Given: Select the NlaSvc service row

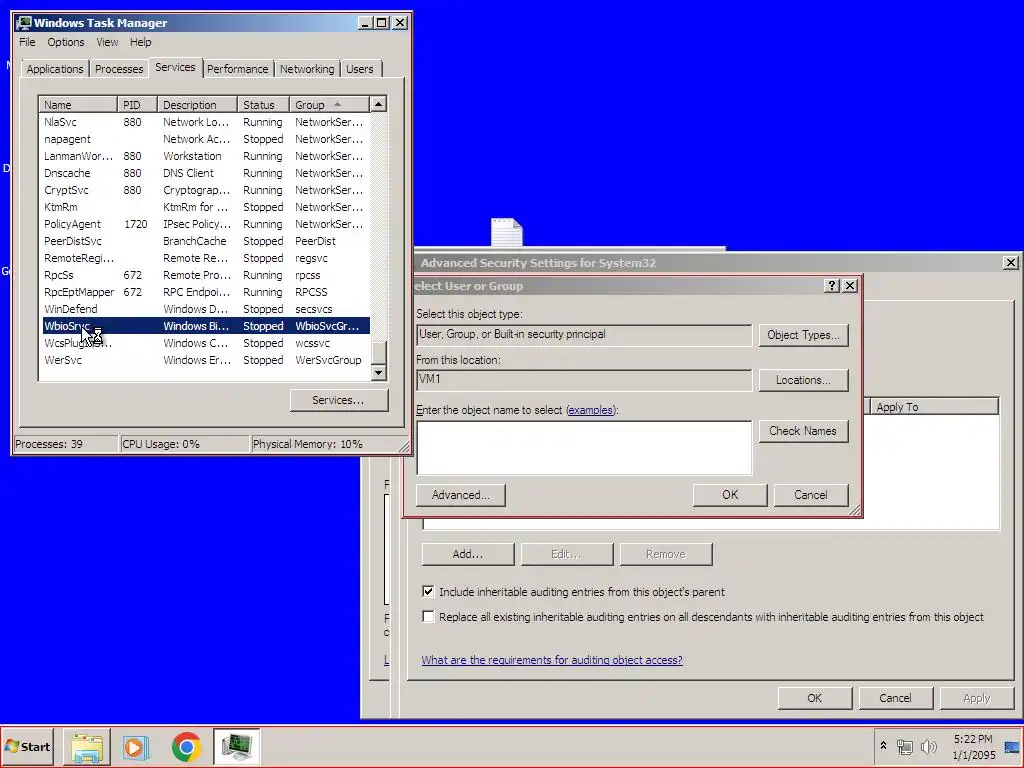Looking at the screenshot, I should pyautogui.click(x=206, y=122).
